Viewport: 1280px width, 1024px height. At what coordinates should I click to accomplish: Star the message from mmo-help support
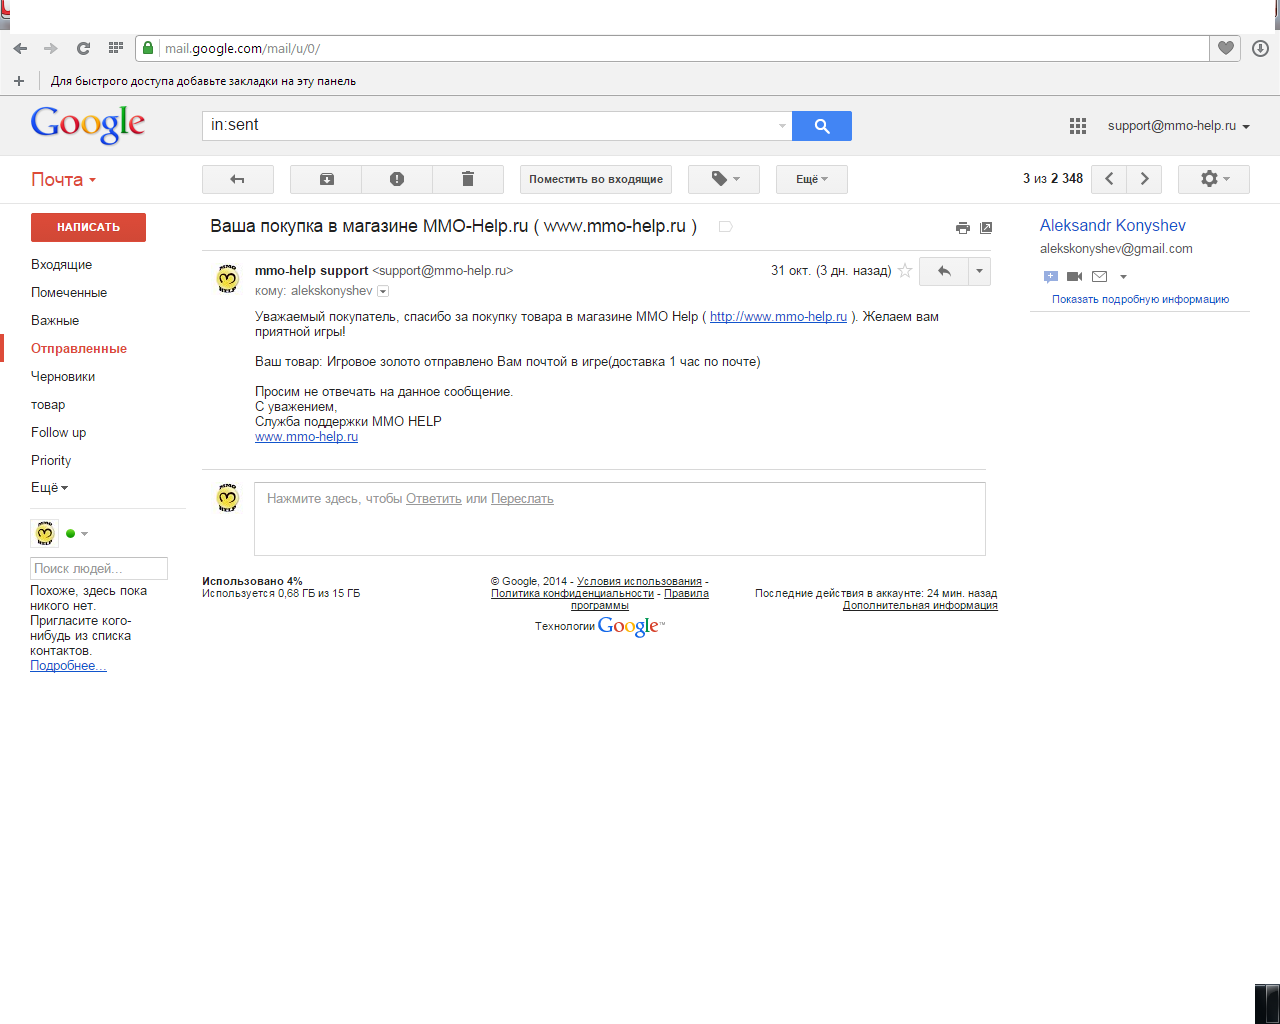tap(905, 271)
